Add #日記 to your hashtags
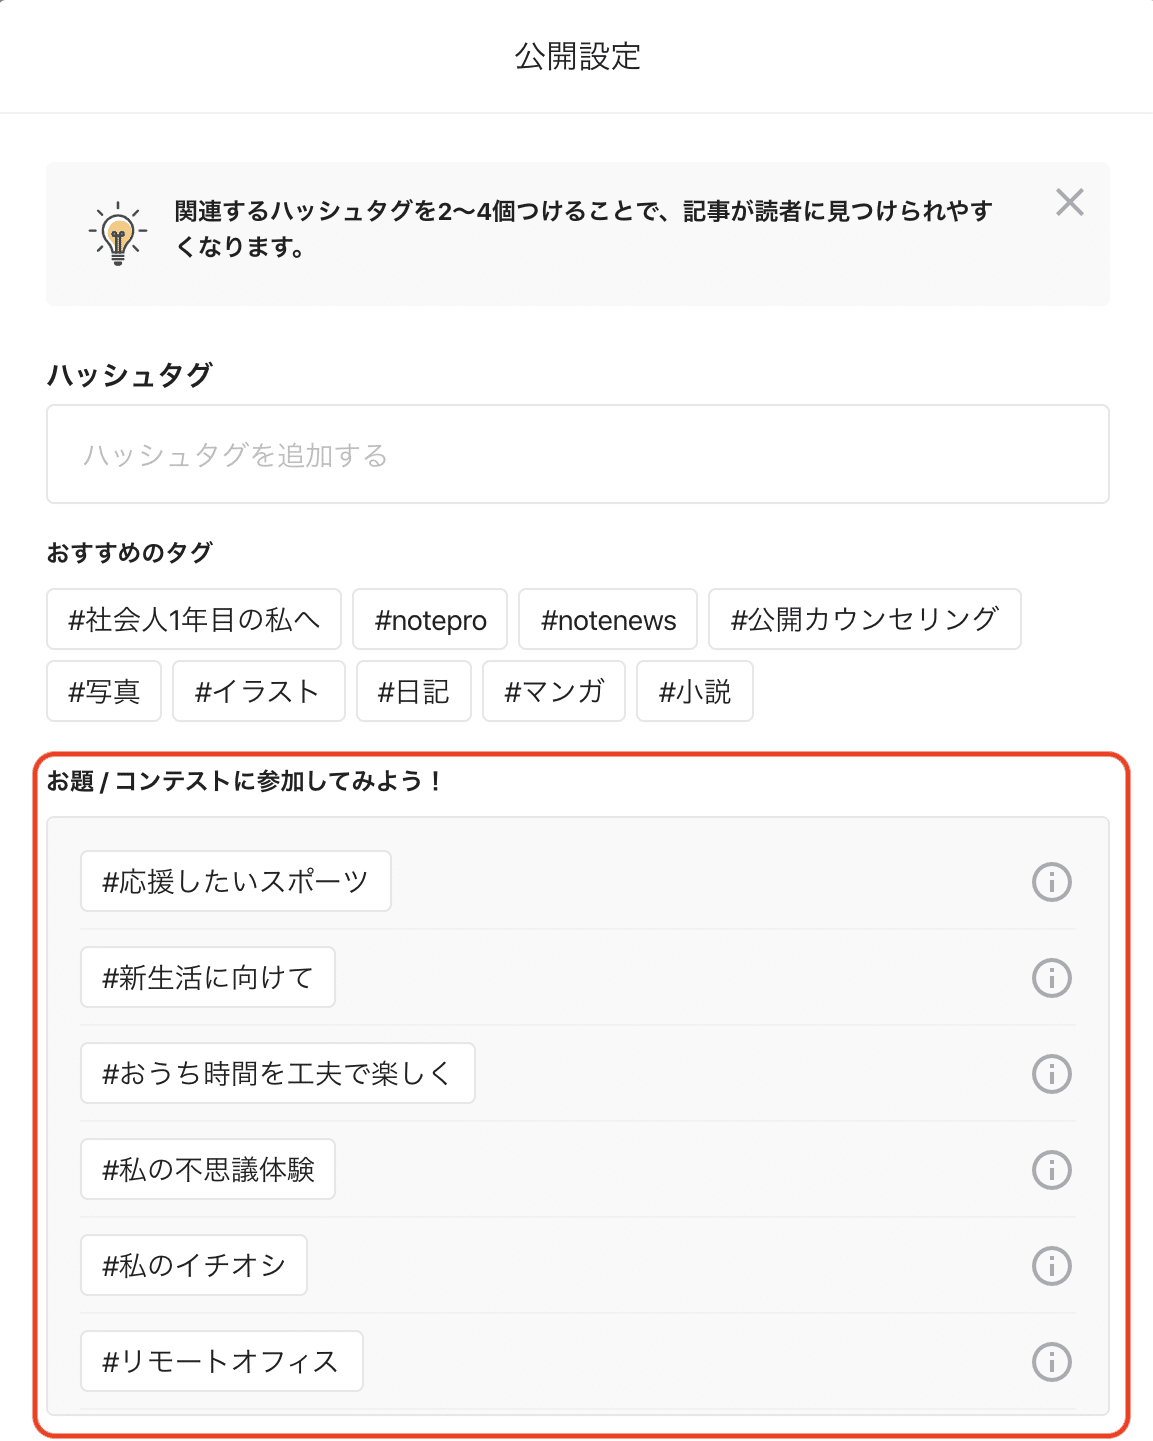The height and width of the screenshot is (1441, 1153). [413, 691]
